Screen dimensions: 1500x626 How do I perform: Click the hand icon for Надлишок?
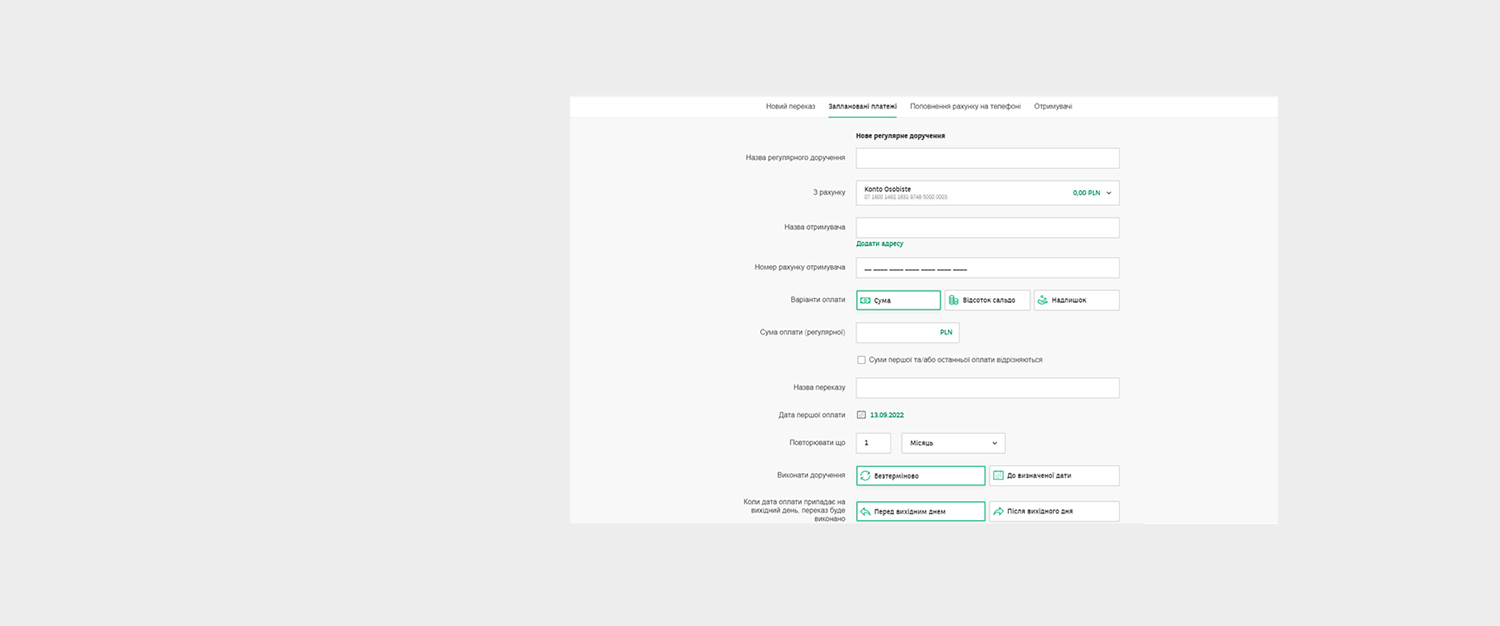(x=1043, y=300)
